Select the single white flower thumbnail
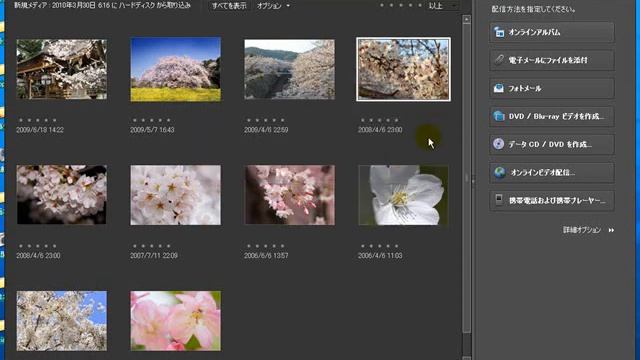This screenshot has height=360, width=640. [x=403, y=195]
